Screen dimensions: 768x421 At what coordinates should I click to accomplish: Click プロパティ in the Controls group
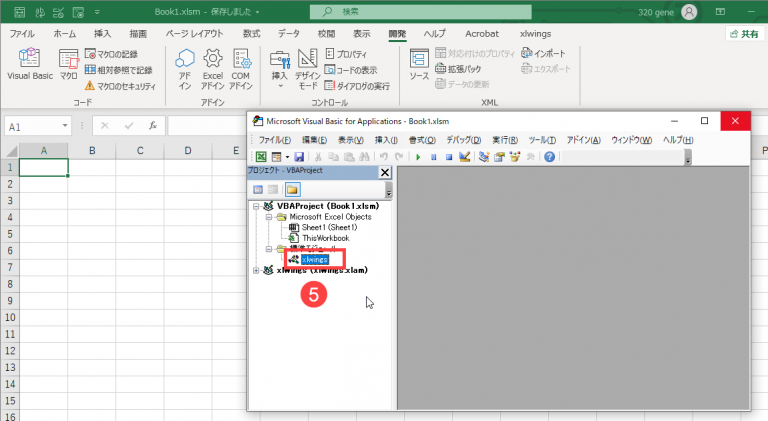tap(346, 54)
